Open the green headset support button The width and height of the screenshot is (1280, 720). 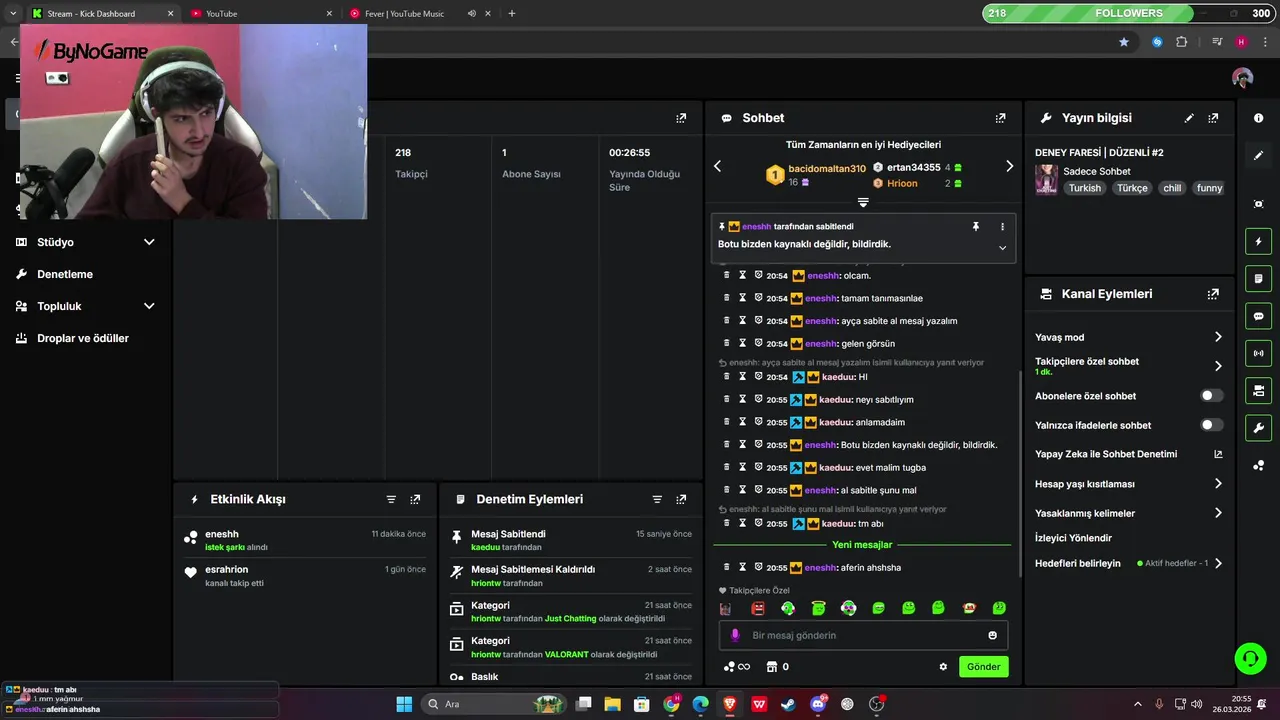coord(1250,658)
